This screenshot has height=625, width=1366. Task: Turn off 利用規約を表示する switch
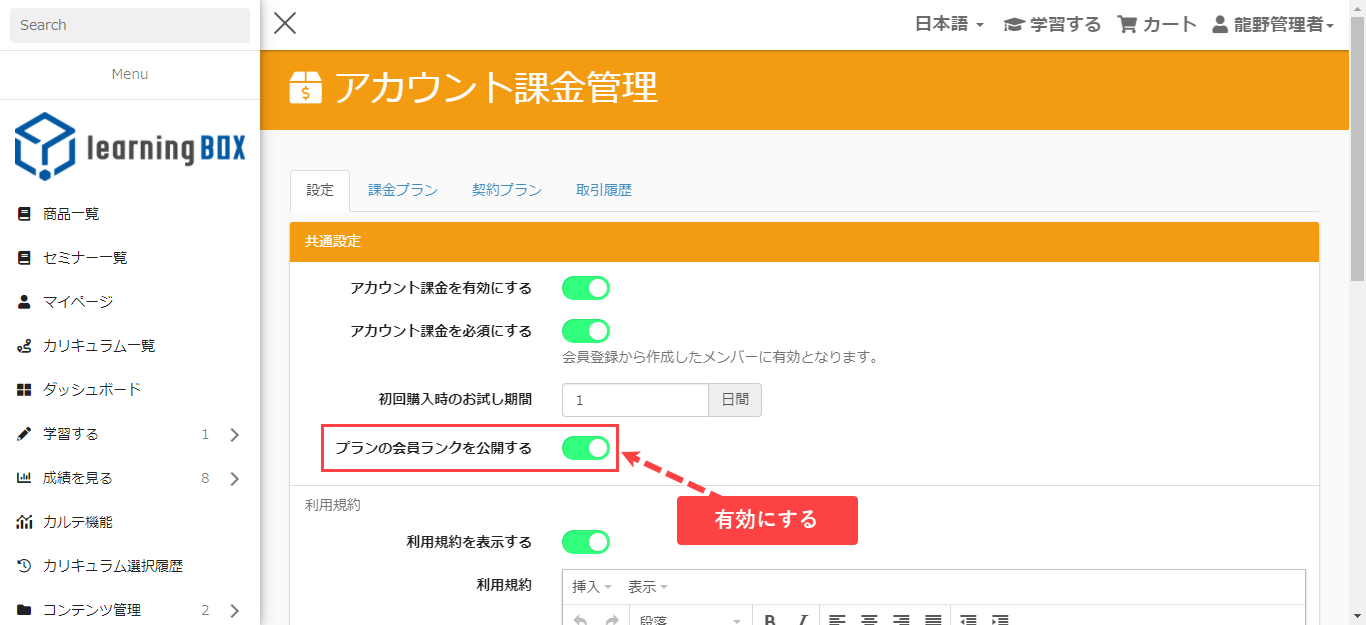click(x=585, y=542)
